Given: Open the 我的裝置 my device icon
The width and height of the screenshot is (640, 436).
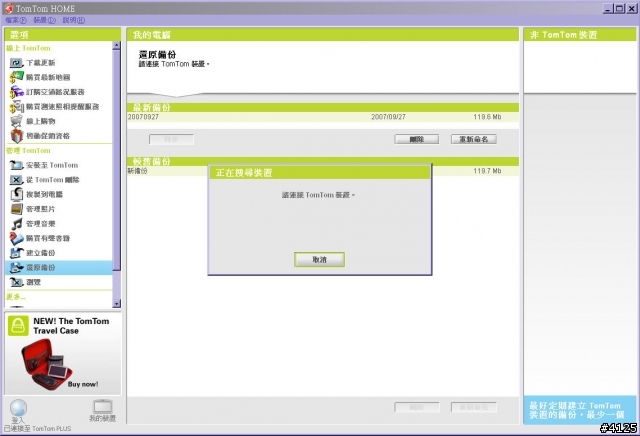Looking at the screenshot, I should tap(102, 406).
